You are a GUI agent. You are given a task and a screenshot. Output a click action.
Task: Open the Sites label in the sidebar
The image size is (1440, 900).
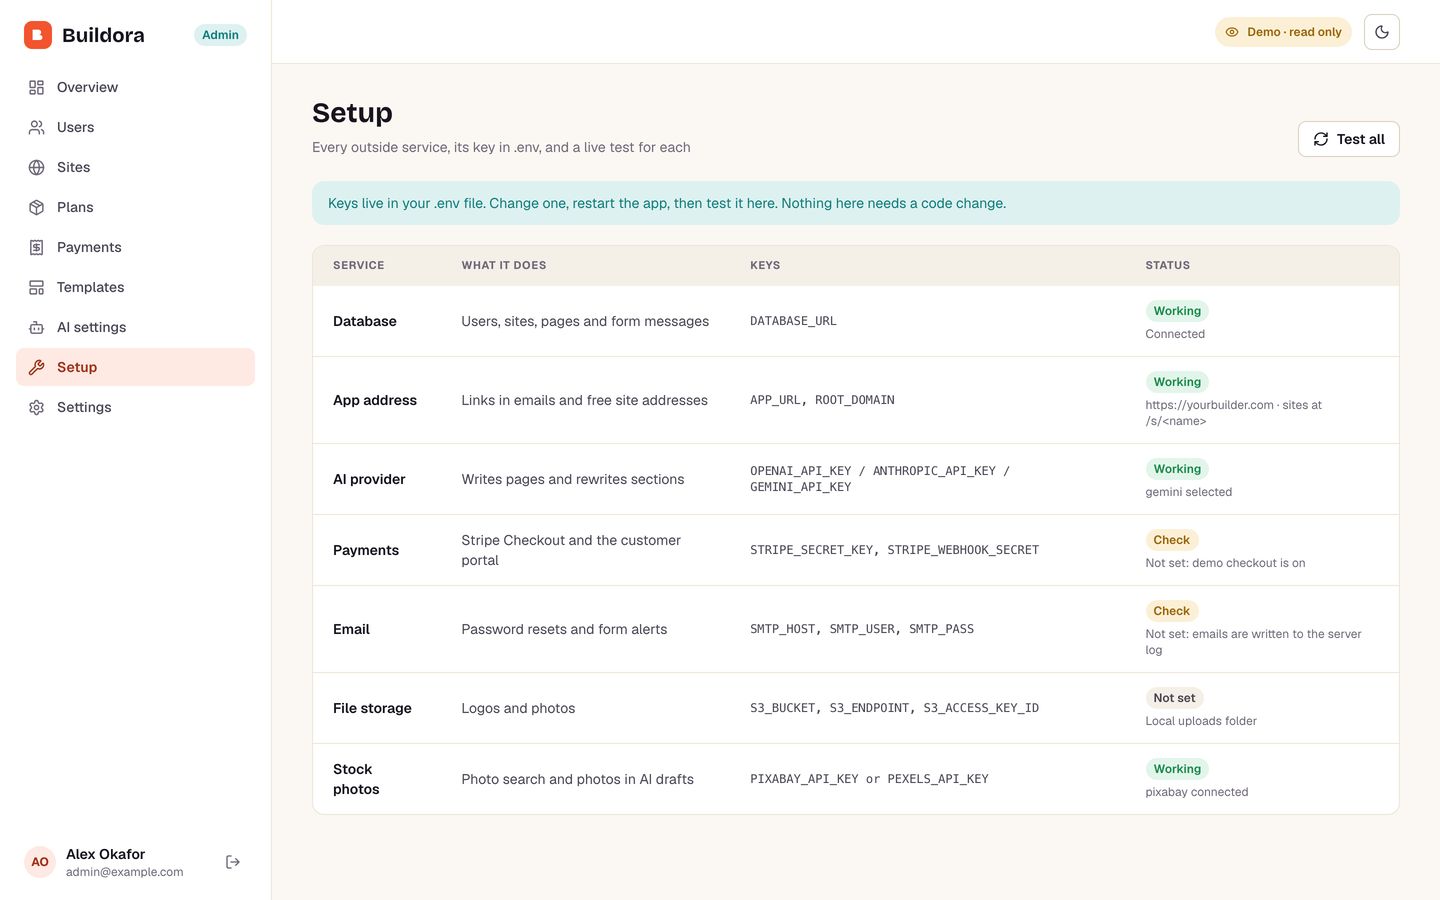73,167
